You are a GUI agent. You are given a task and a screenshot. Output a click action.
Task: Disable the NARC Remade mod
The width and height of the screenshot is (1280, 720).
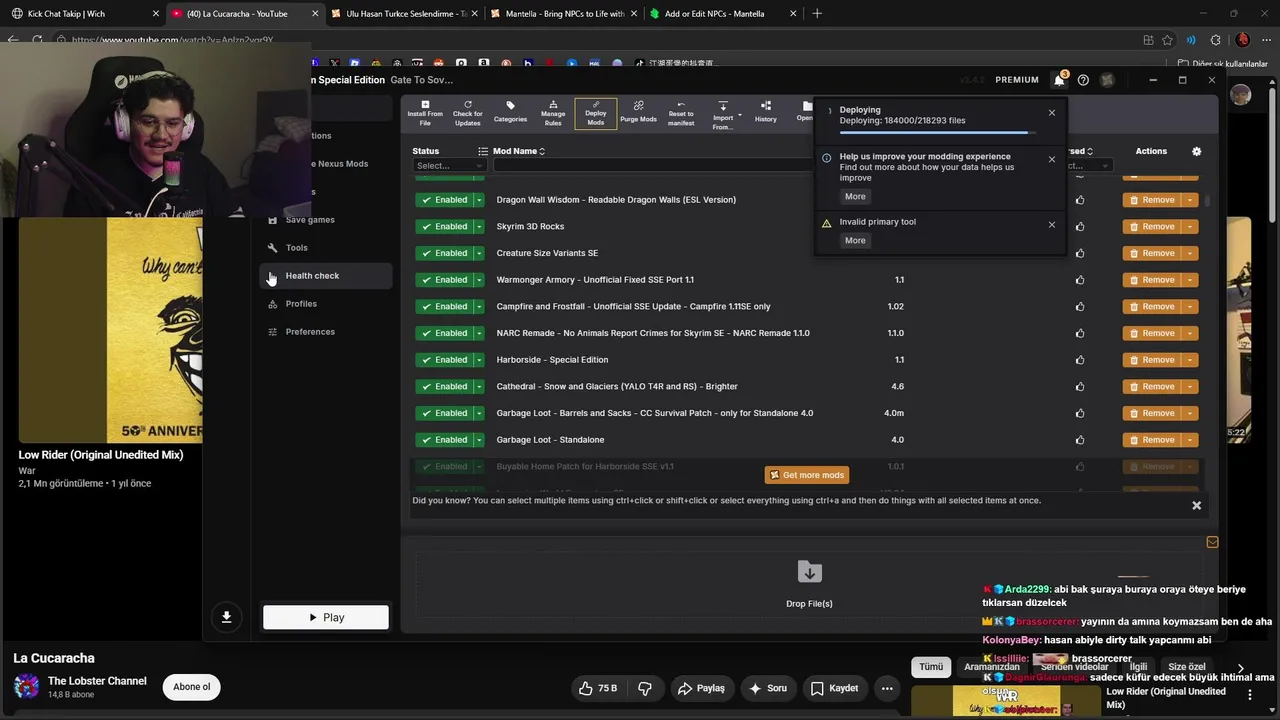point(444,333)
